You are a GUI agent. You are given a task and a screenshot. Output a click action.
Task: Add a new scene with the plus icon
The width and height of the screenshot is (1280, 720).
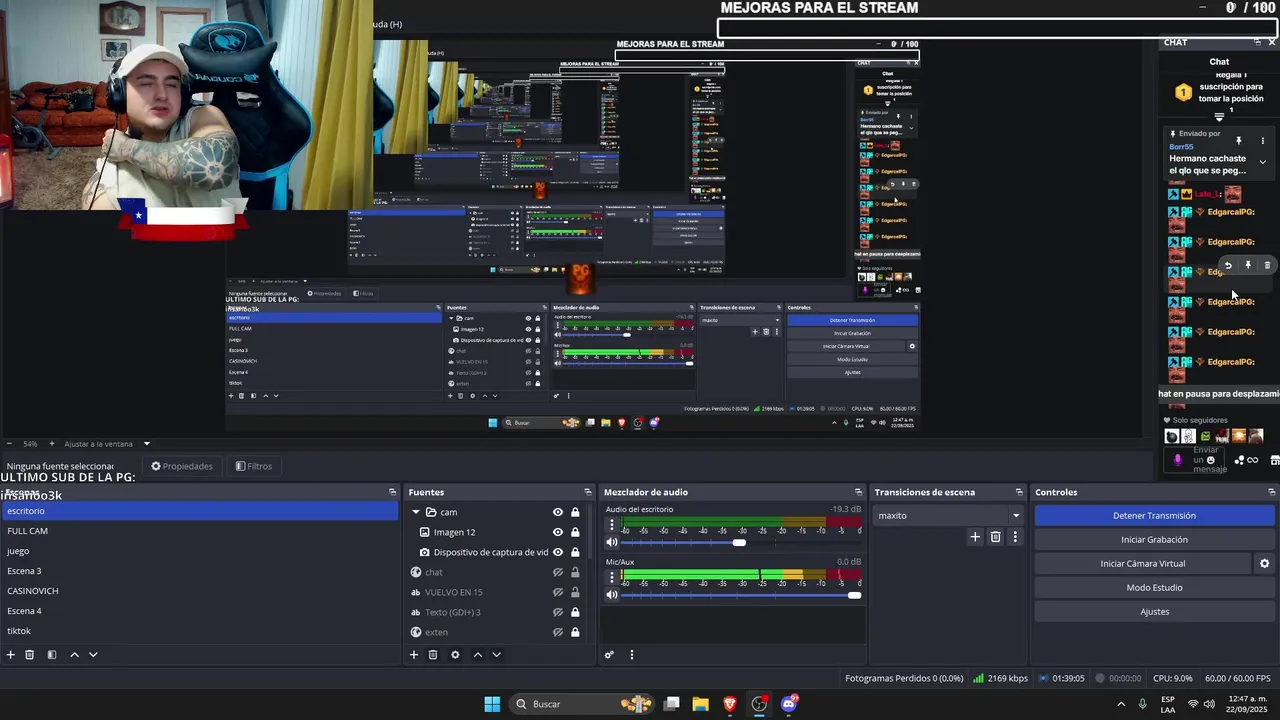(11, 655)
